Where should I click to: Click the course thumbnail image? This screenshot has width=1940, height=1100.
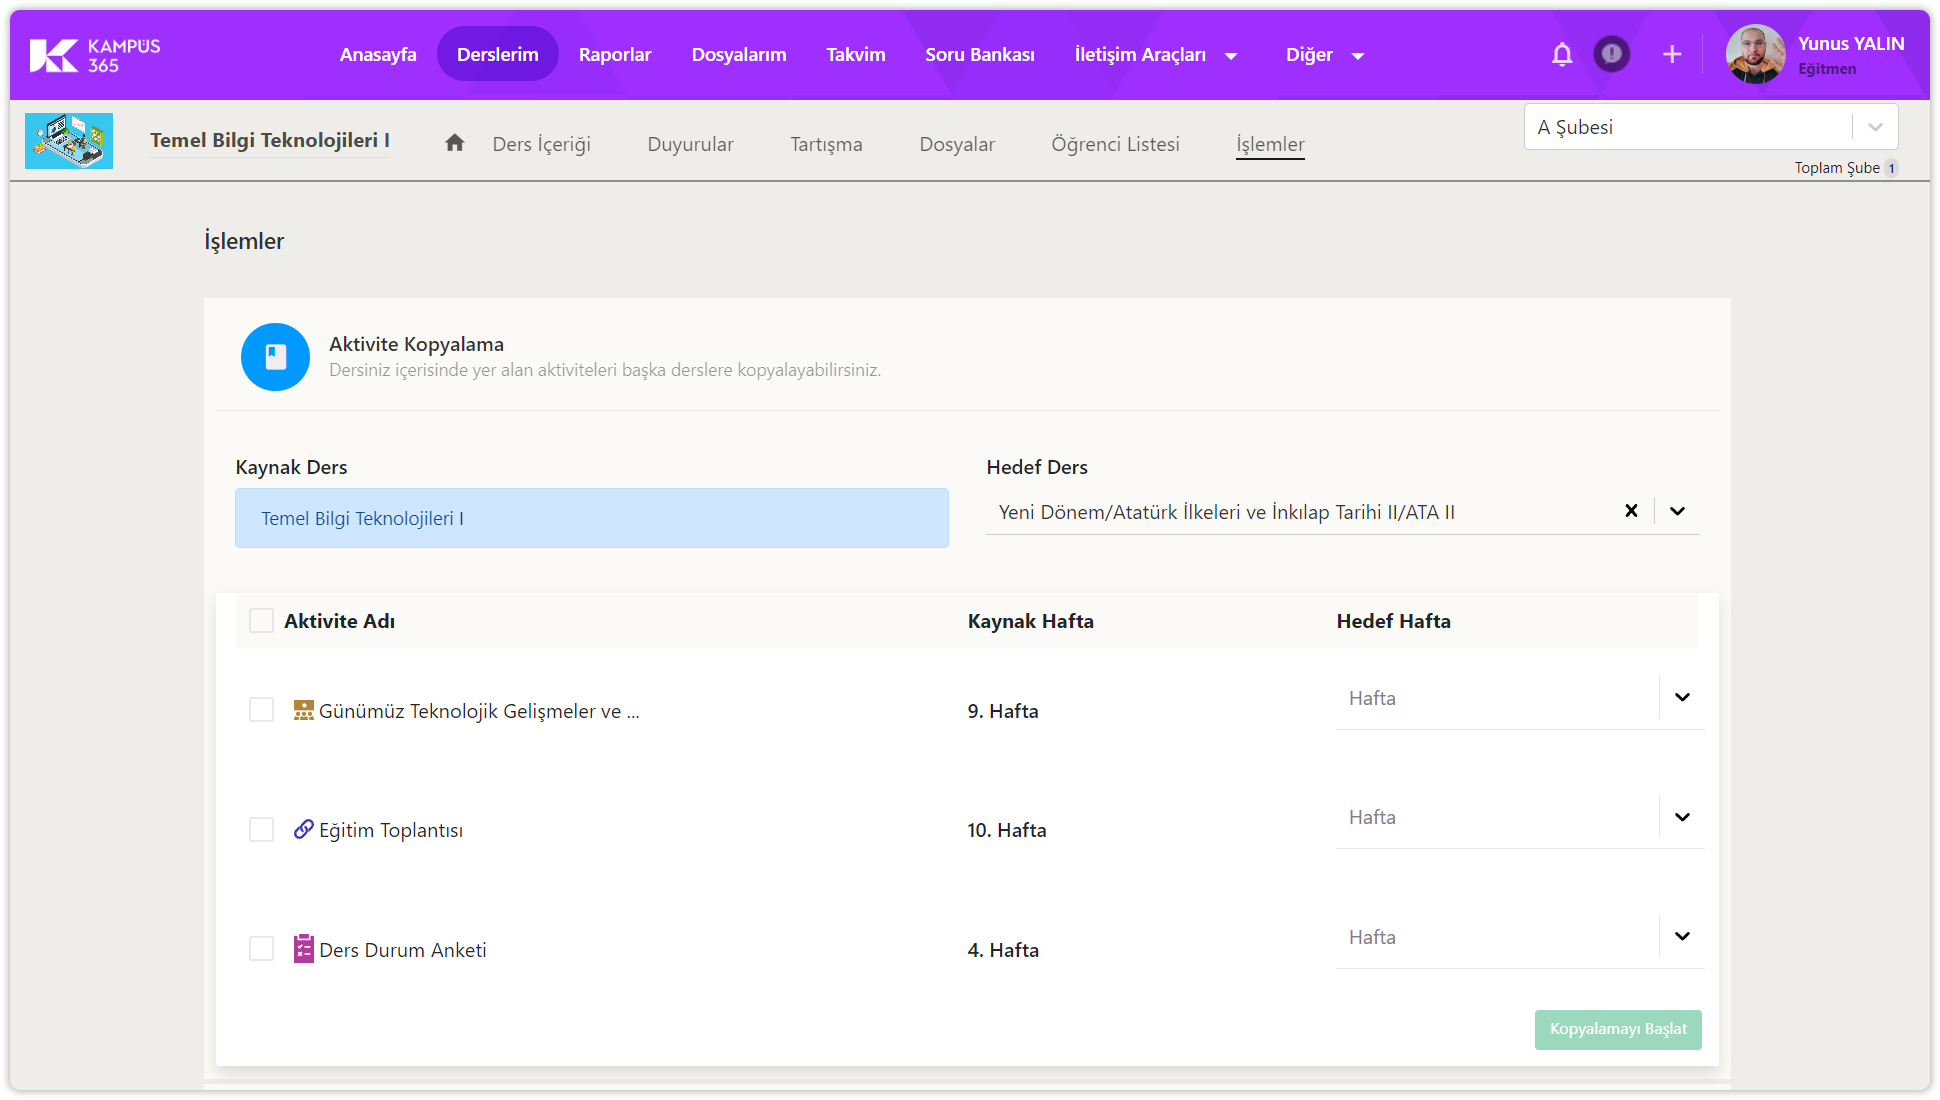click(x=69, y=141)
